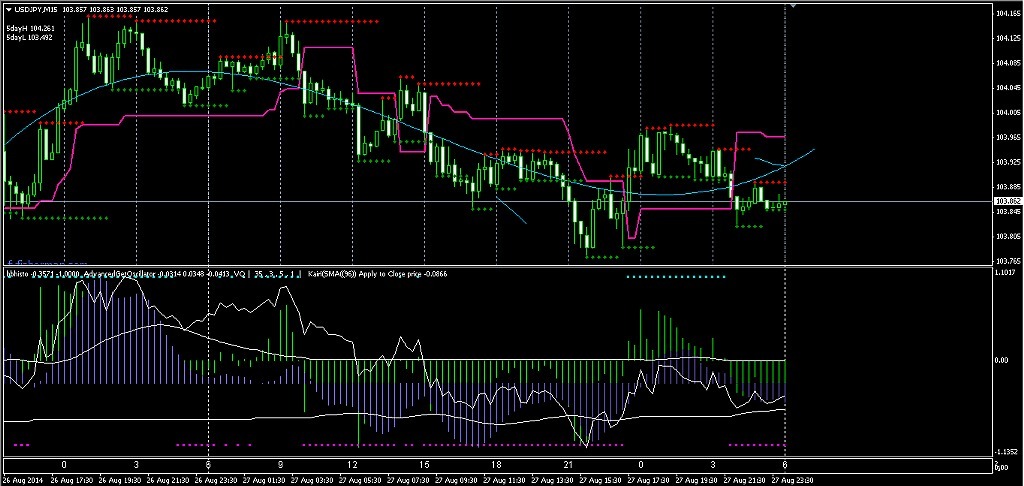
Task: Click the 103.765 price axis label
Action: point(1009,261)
